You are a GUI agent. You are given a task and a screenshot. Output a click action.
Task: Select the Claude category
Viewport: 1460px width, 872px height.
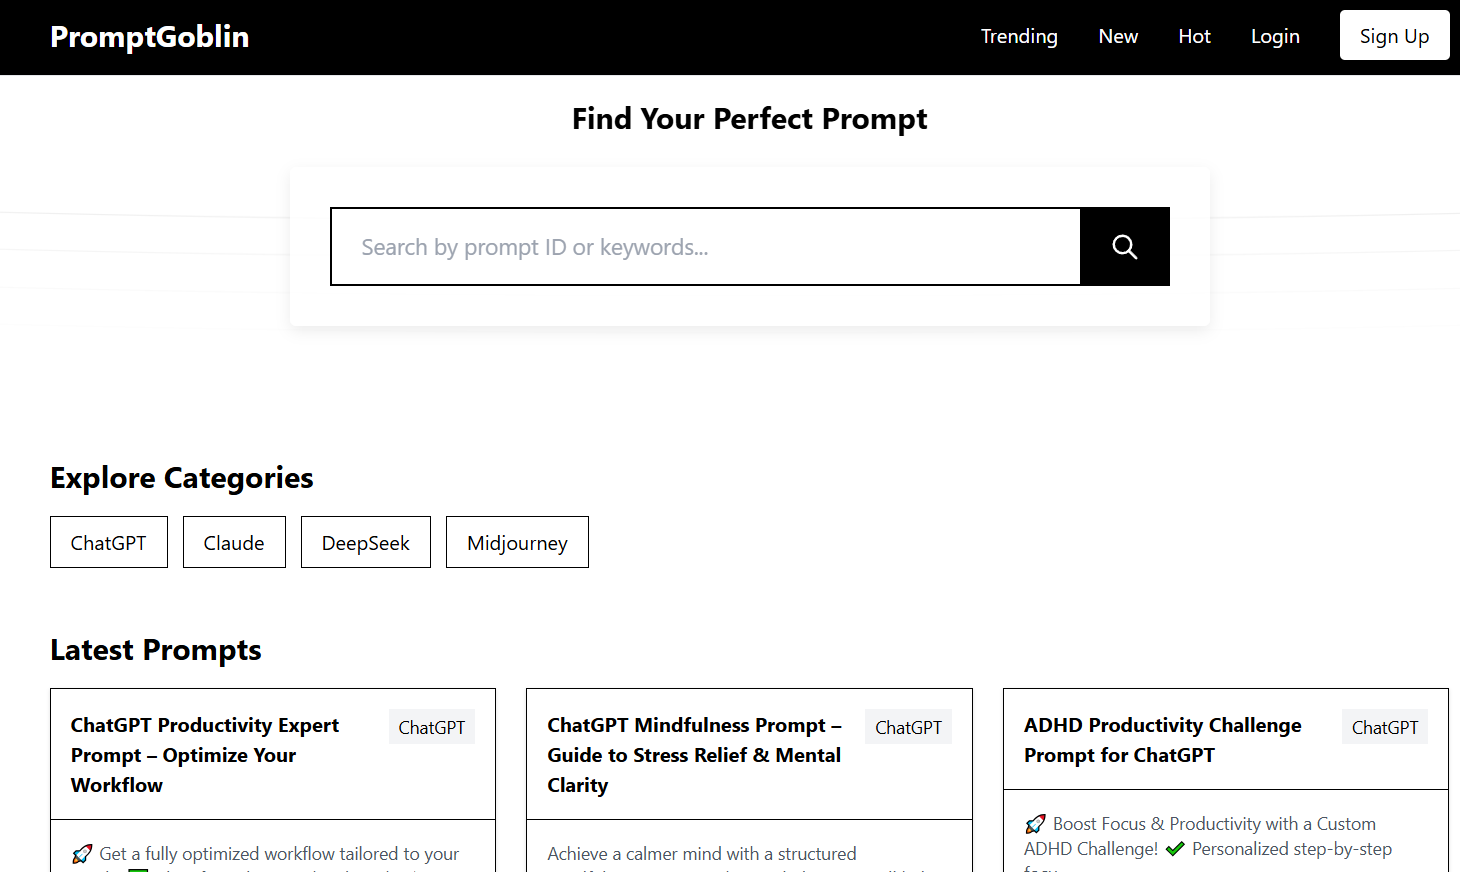pos(234,543)
